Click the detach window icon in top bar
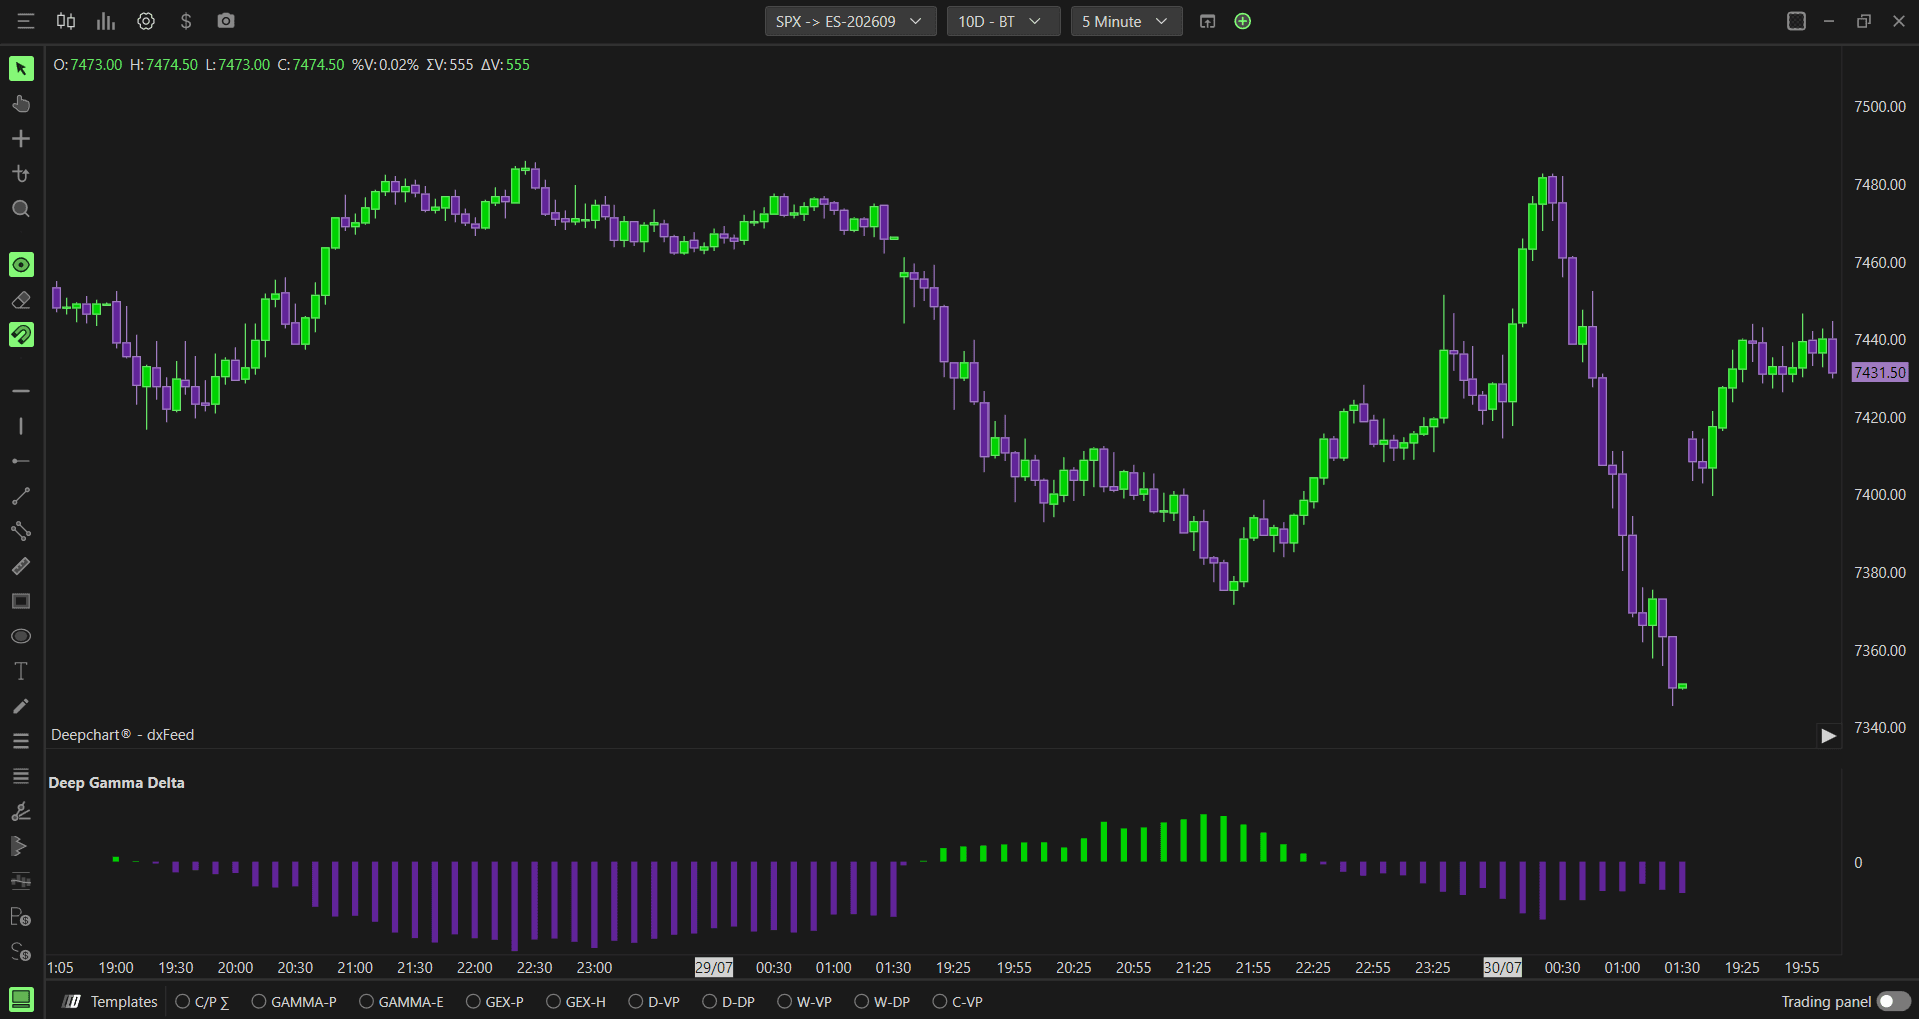1919x1019 pixels. click(x=1208, y=21)
